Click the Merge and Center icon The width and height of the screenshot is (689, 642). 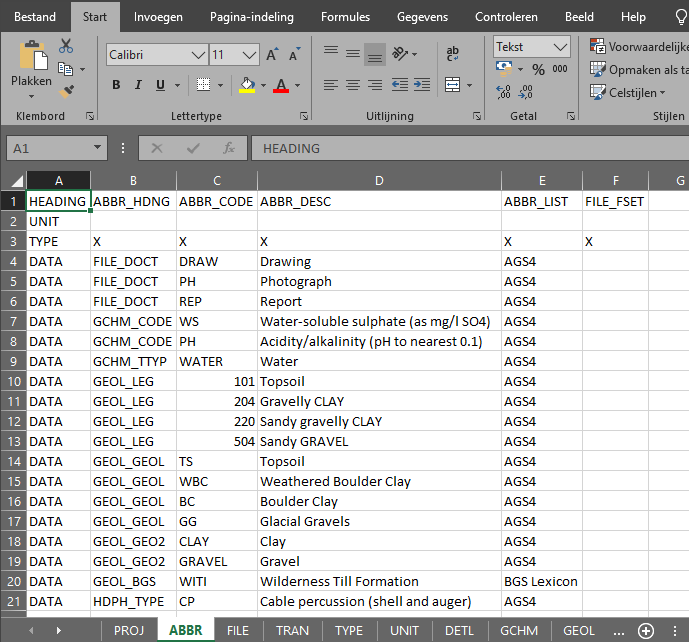(453, 84)
